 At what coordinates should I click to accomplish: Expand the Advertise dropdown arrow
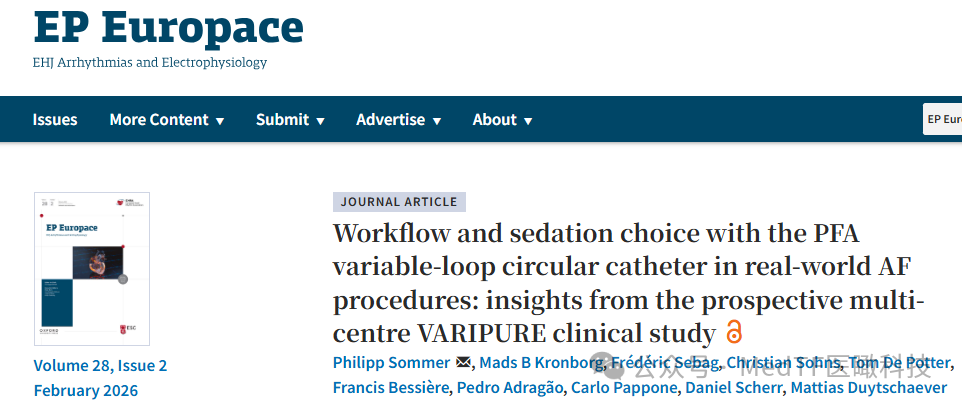(x=437, y=121)
